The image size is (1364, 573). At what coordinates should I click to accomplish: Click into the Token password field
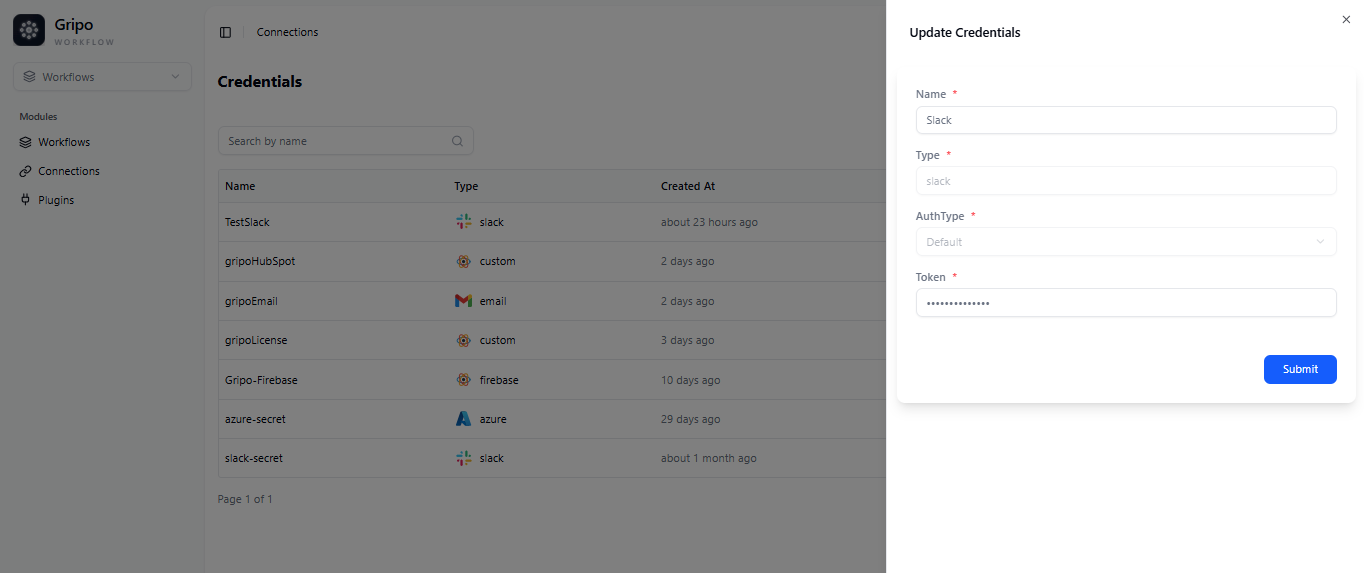click(x=1125, y=303)
